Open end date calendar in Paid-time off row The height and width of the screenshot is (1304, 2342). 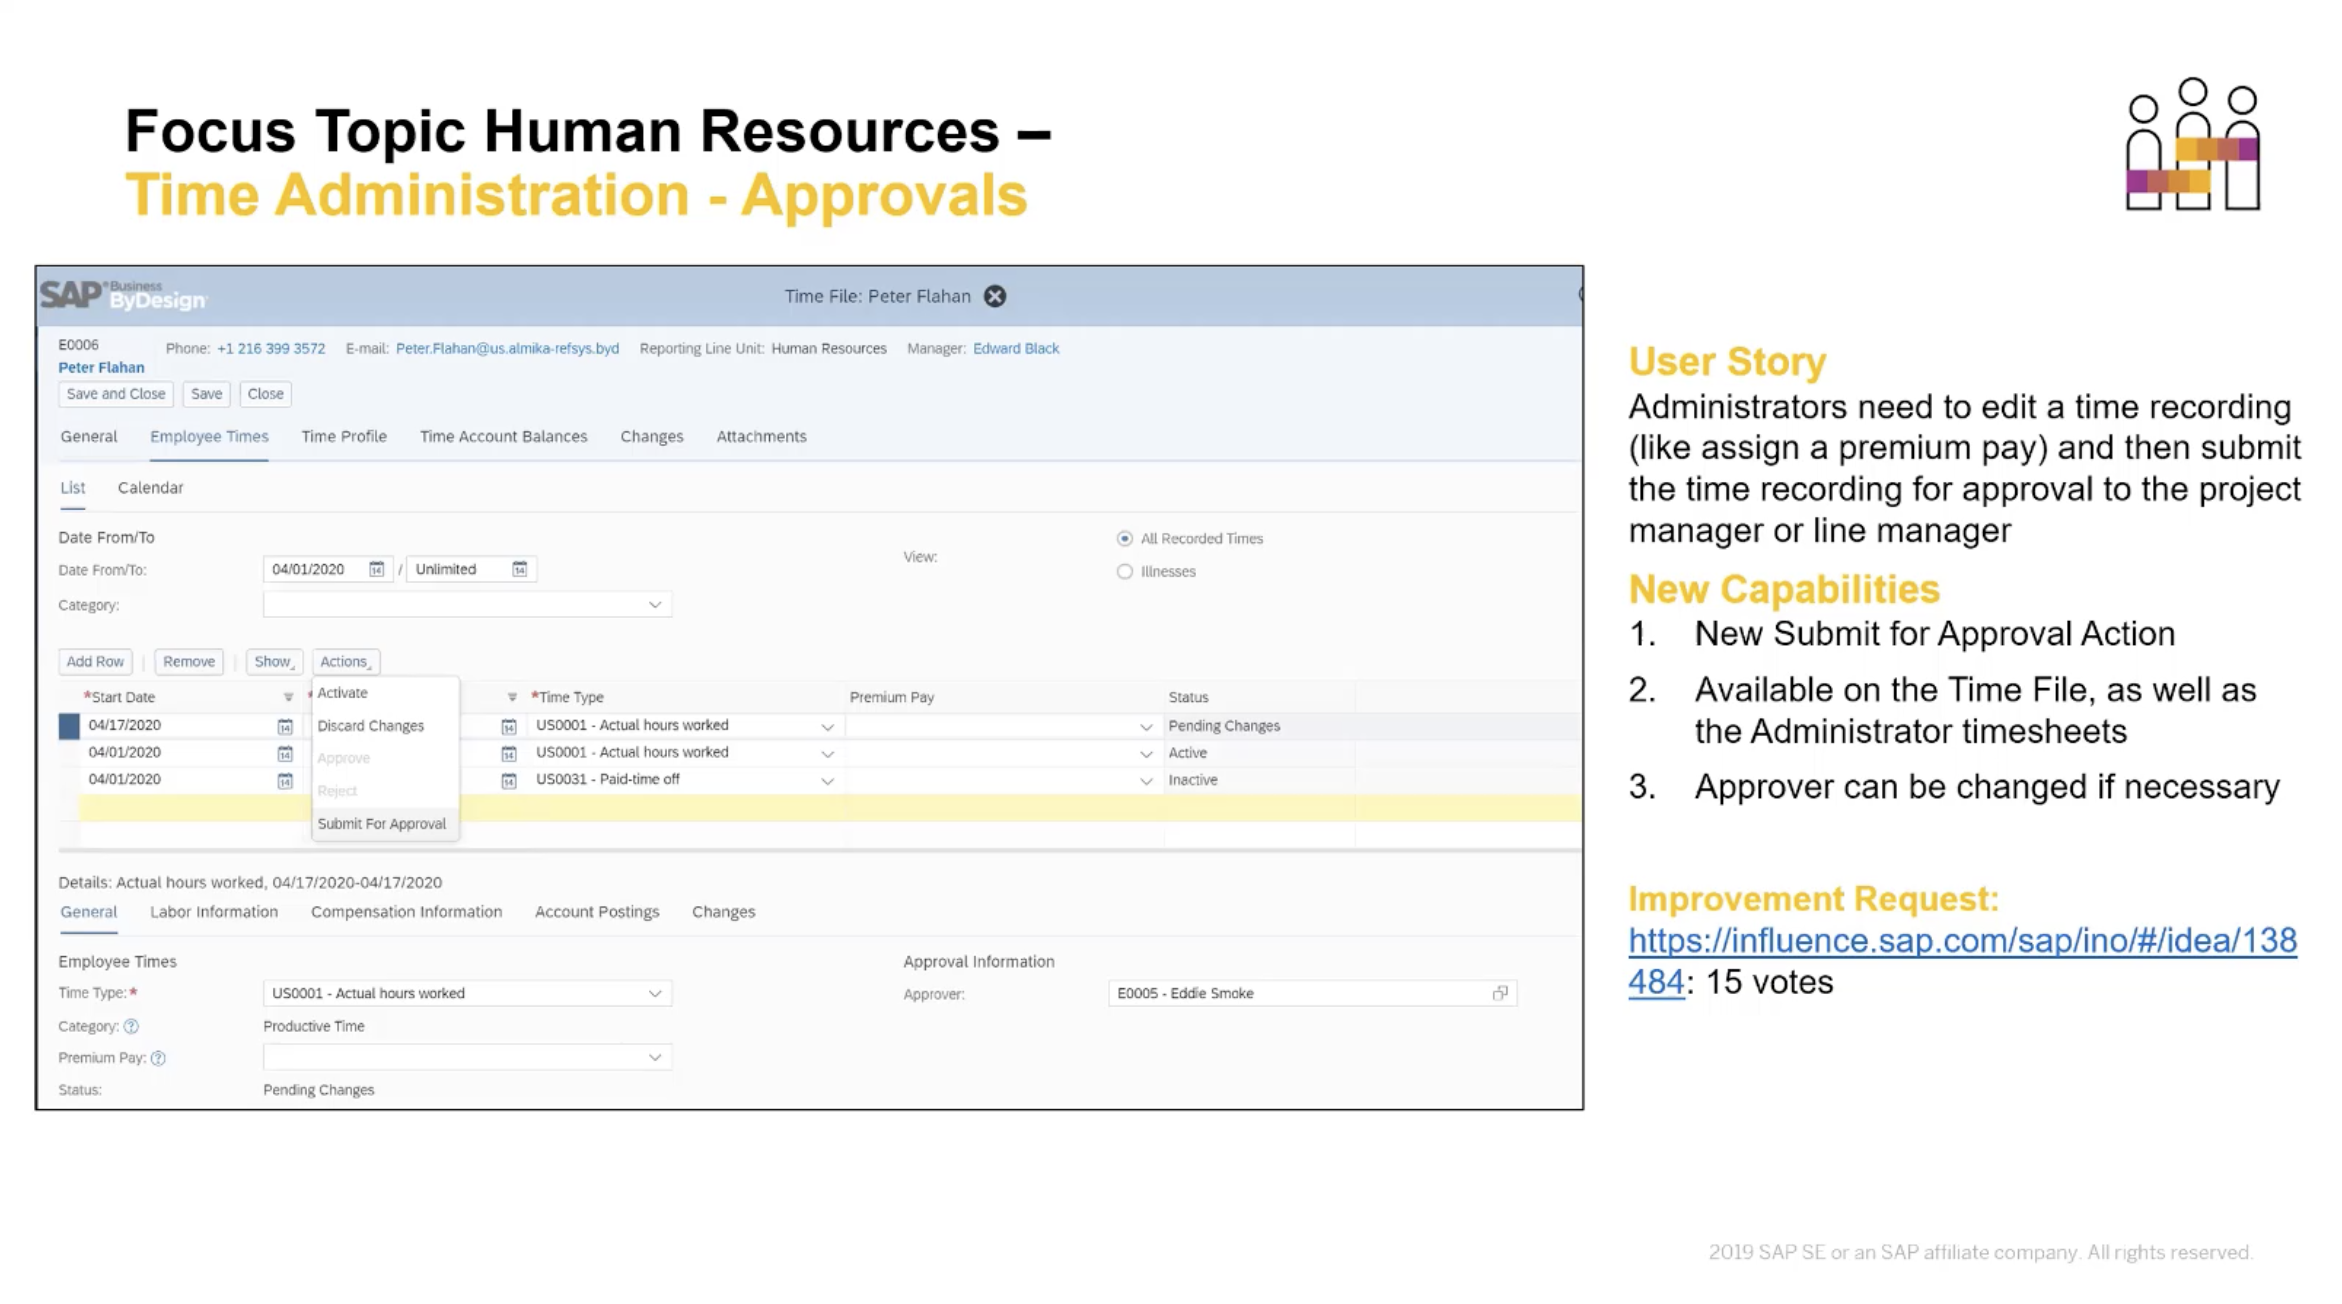pos(508,780)
